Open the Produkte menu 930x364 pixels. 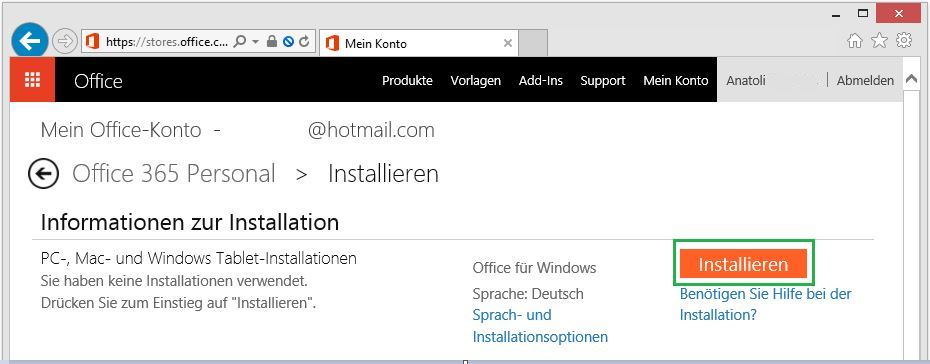click(x=407, y=81)
